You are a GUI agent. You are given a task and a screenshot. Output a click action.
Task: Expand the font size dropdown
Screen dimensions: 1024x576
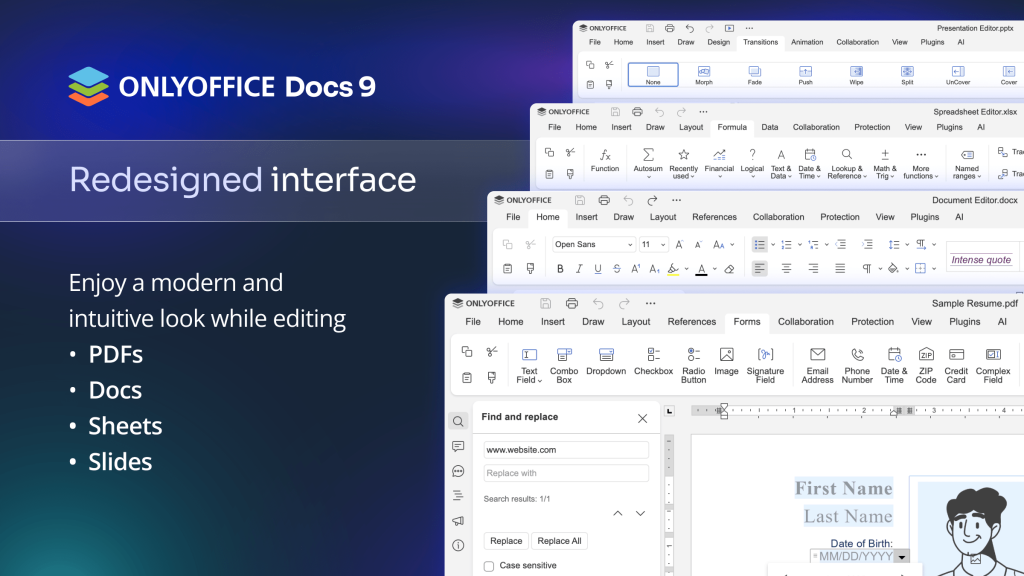(x=662, y=244)
